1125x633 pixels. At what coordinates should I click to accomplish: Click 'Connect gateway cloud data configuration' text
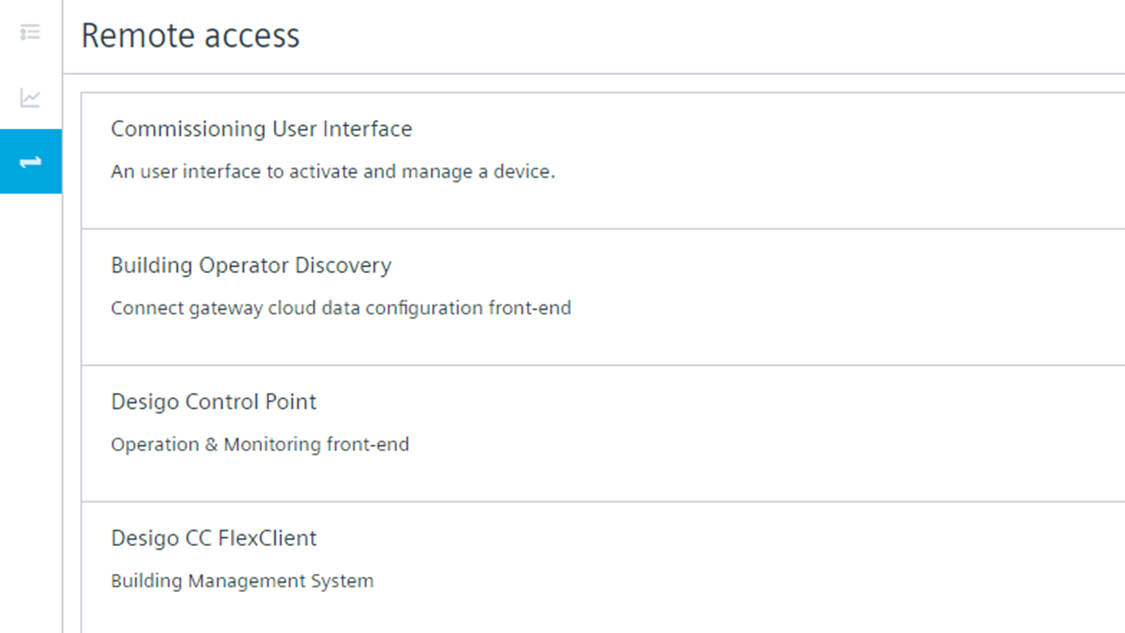click(x=341, y=308)
